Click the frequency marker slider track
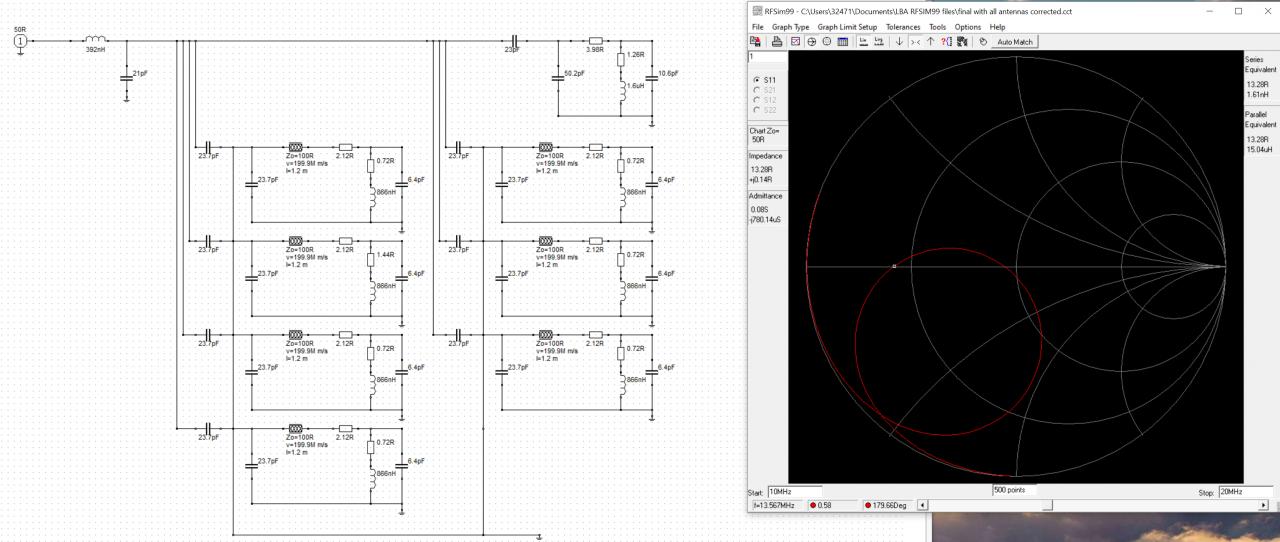Image resolution: width=1280 pixels, height=542 pixels. tap(1090, 505)
